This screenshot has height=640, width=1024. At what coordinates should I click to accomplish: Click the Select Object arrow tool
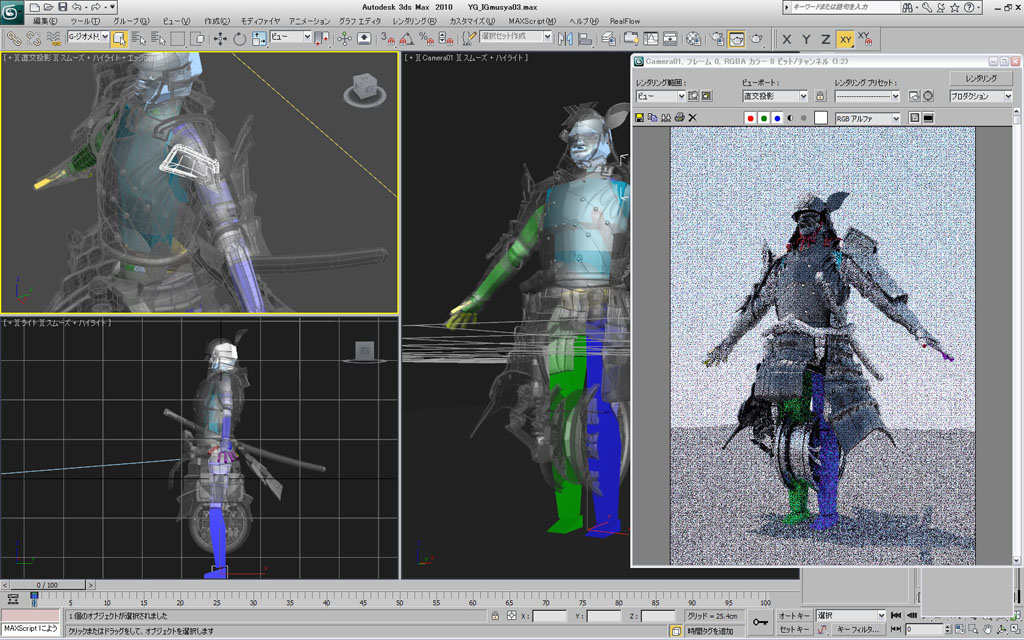coord(119,39)
